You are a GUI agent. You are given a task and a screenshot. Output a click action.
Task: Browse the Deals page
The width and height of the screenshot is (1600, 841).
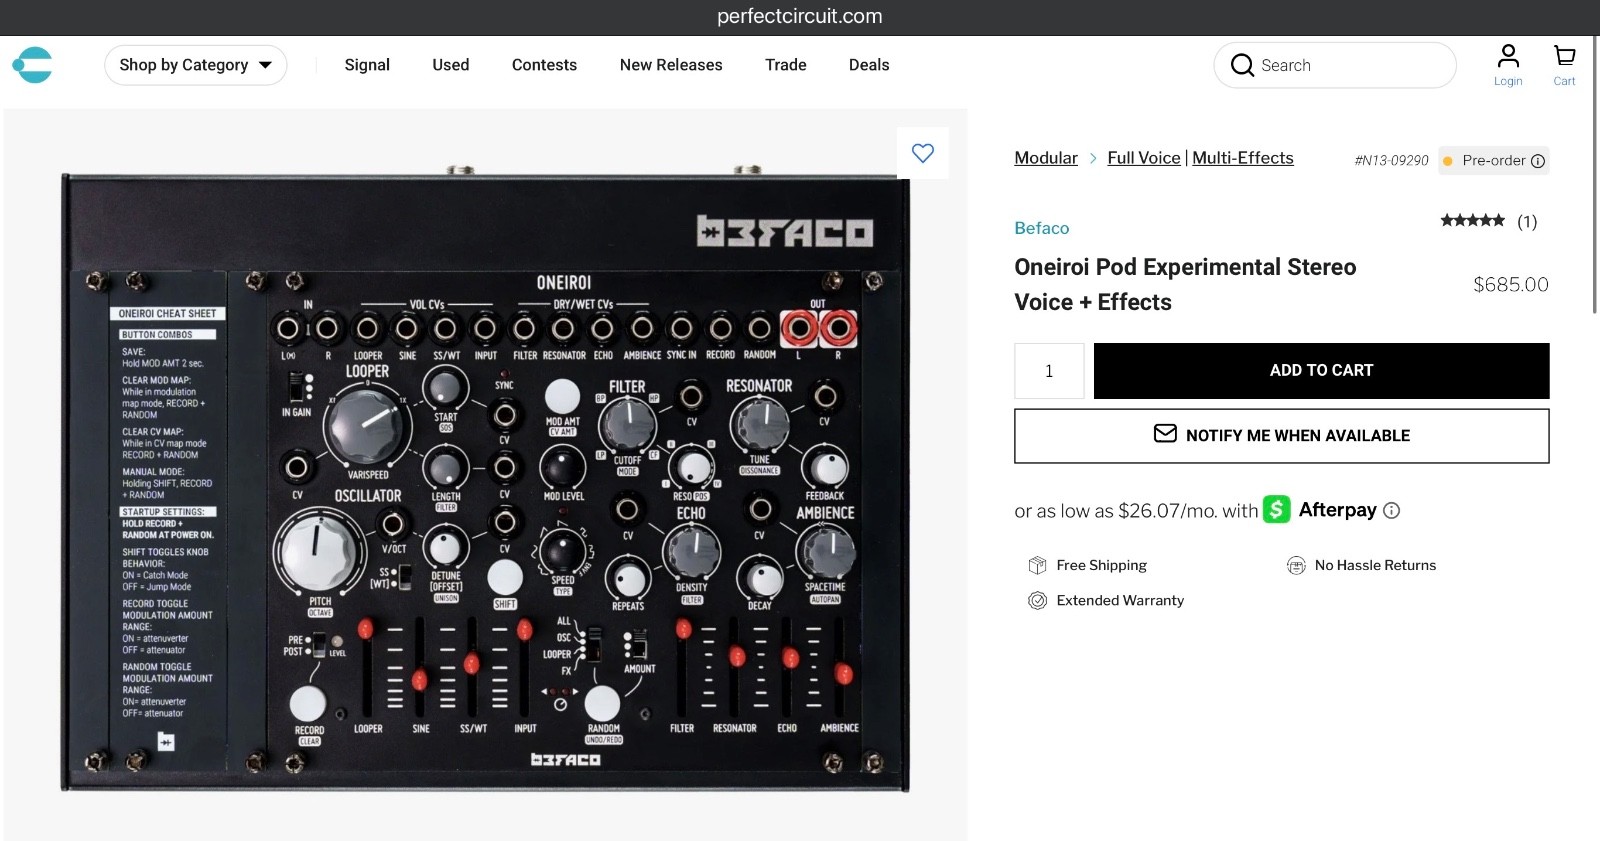869,65
